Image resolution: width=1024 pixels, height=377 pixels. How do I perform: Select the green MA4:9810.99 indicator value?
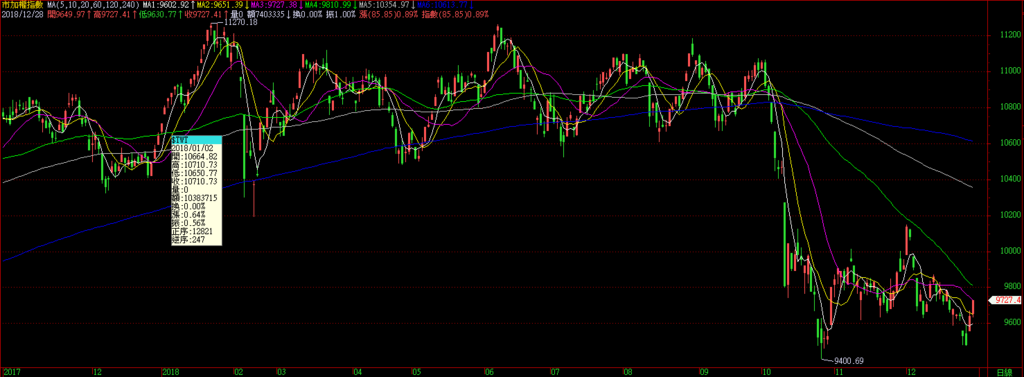tap(329, 5)
